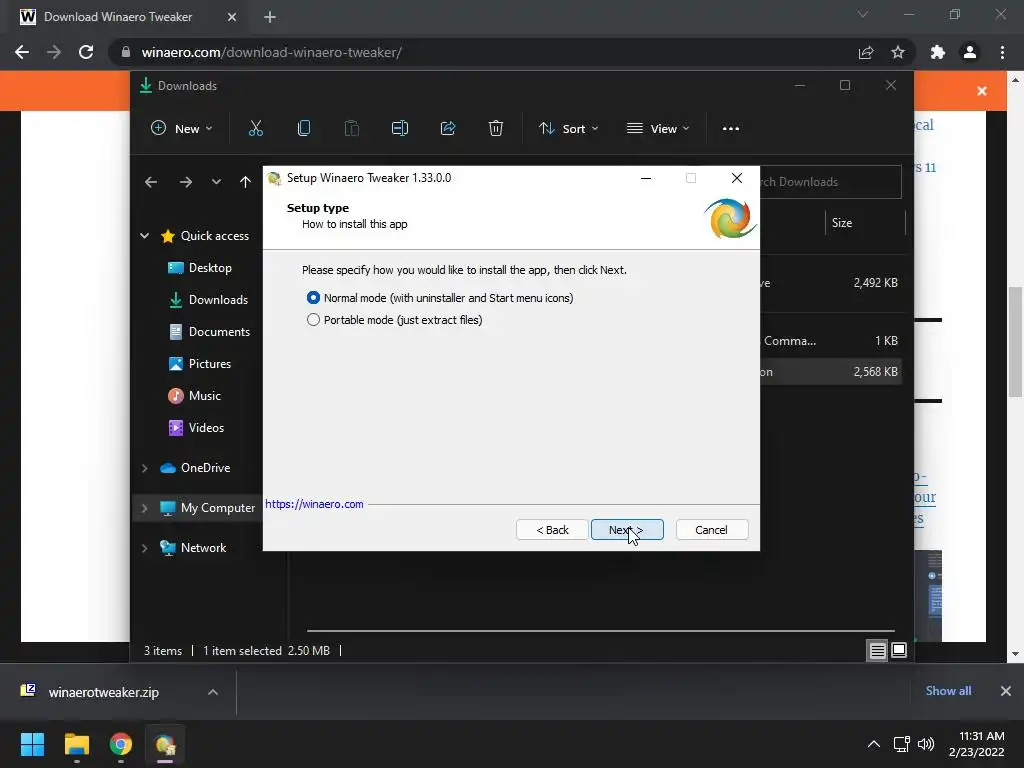Open Documents in Explorer sidebar
This screenshot has height=768, width=1024.
pyautogui.click(x=209, y=332)
